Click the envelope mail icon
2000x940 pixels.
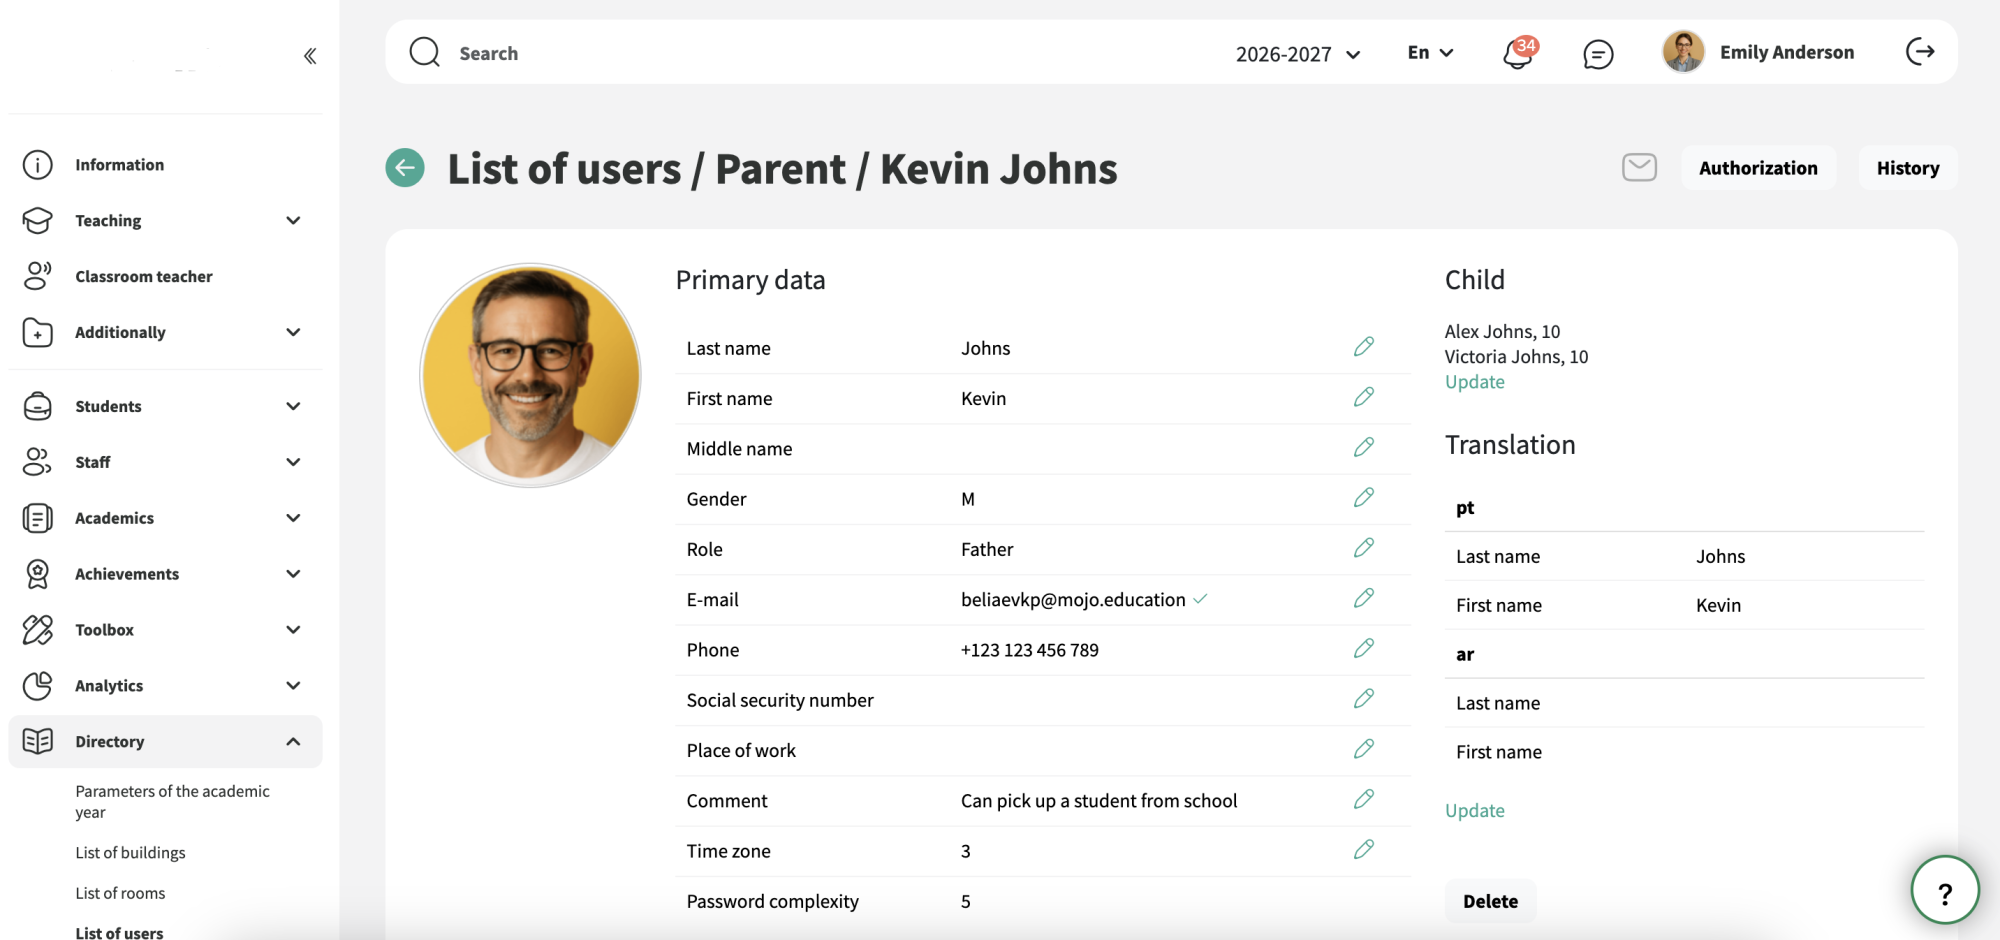[1639, 167]
